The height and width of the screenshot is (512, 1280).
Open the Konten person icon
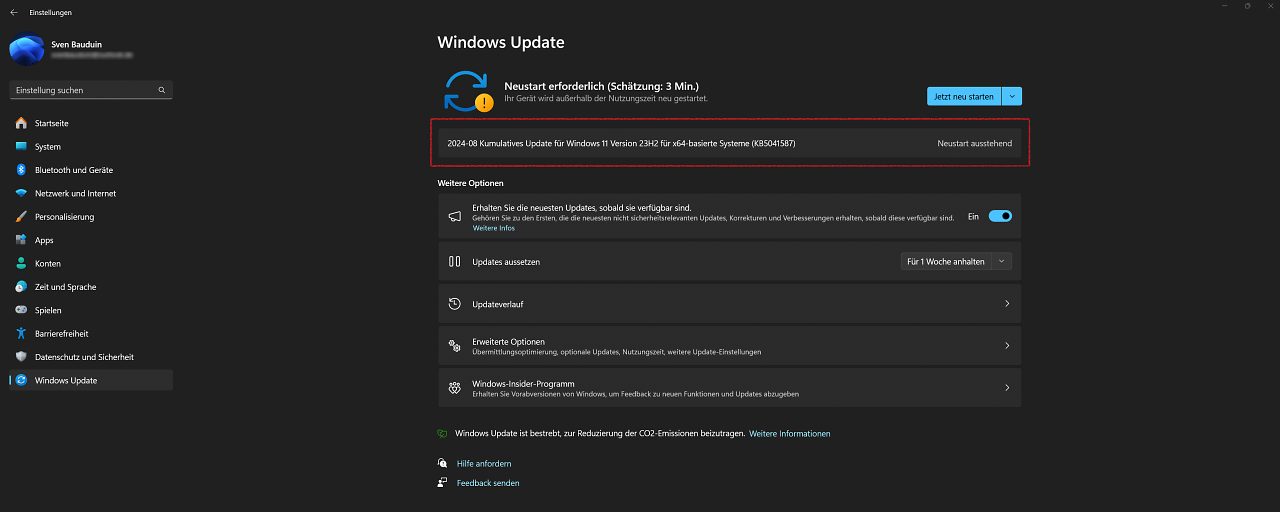pos(21,263)
